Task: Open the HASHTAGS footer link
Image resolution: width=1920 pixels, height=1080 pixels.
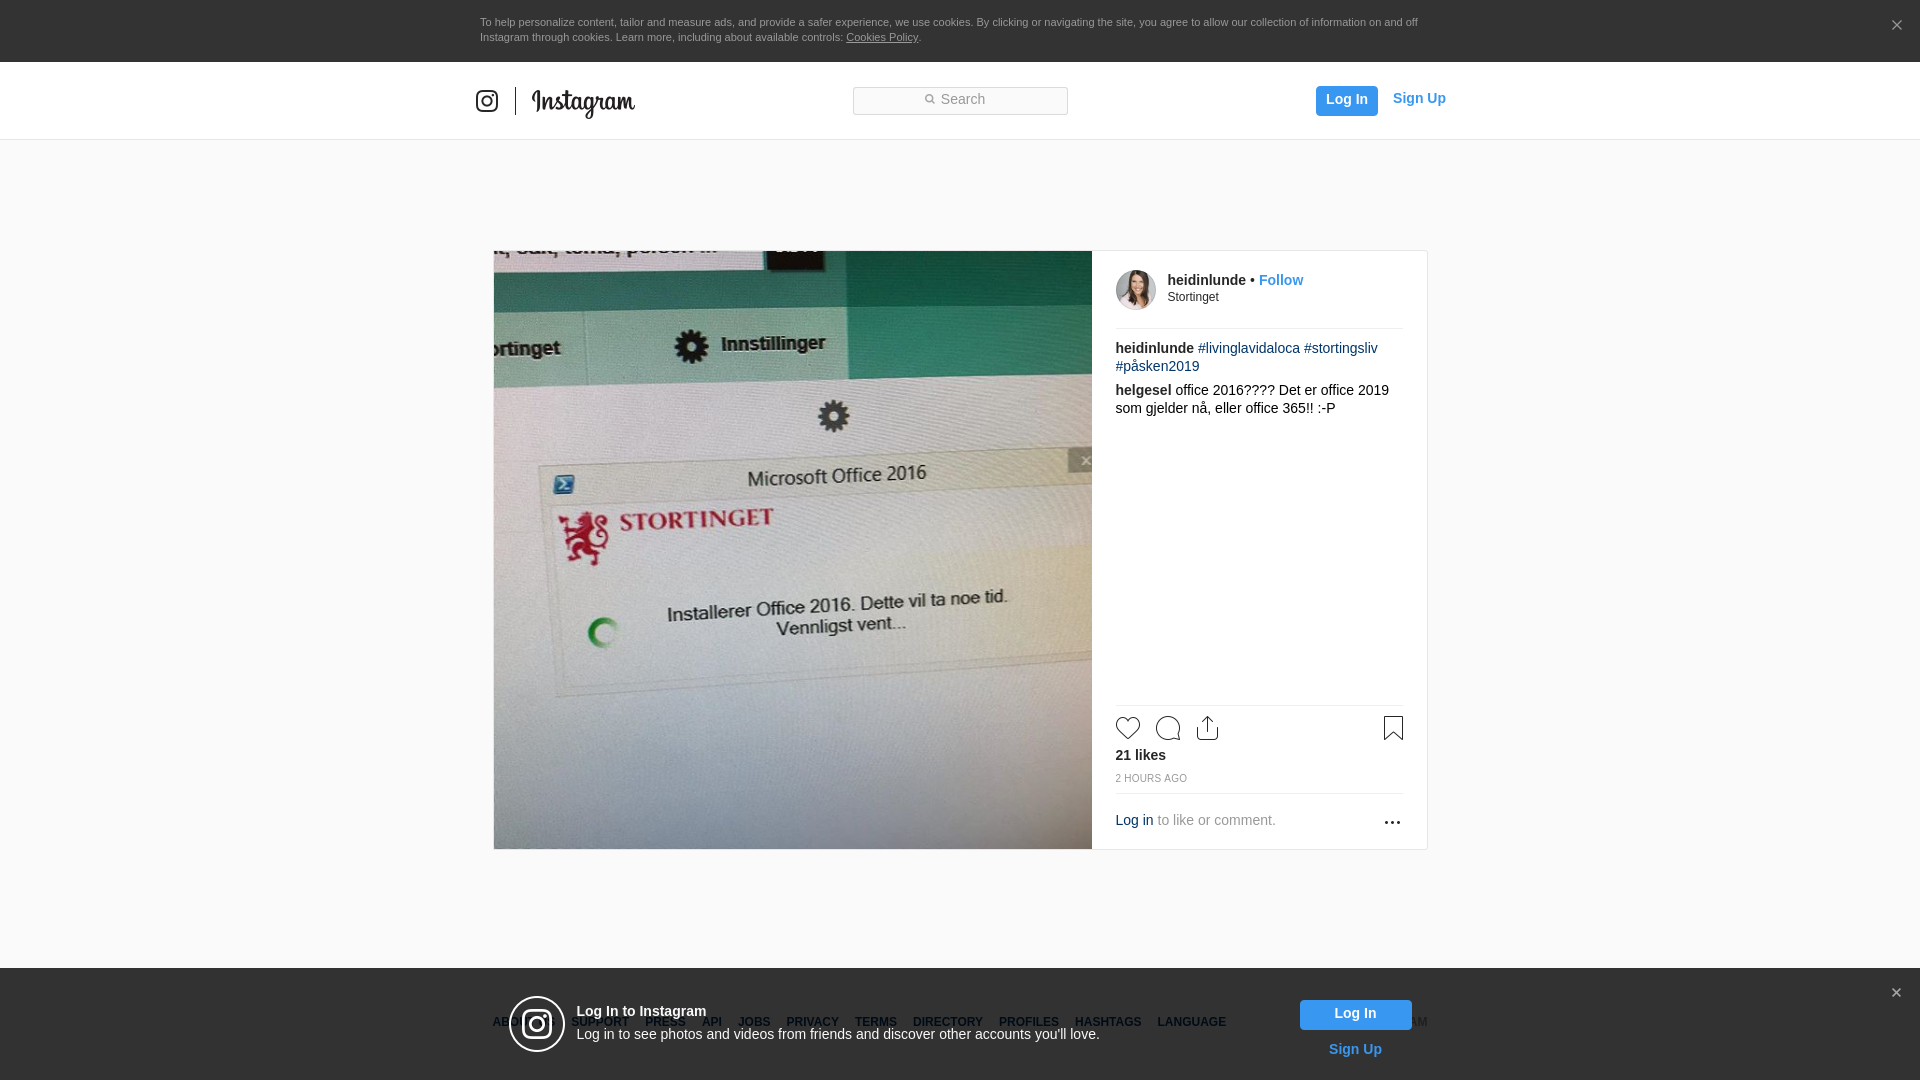Action: (x=1107, y=1022)
